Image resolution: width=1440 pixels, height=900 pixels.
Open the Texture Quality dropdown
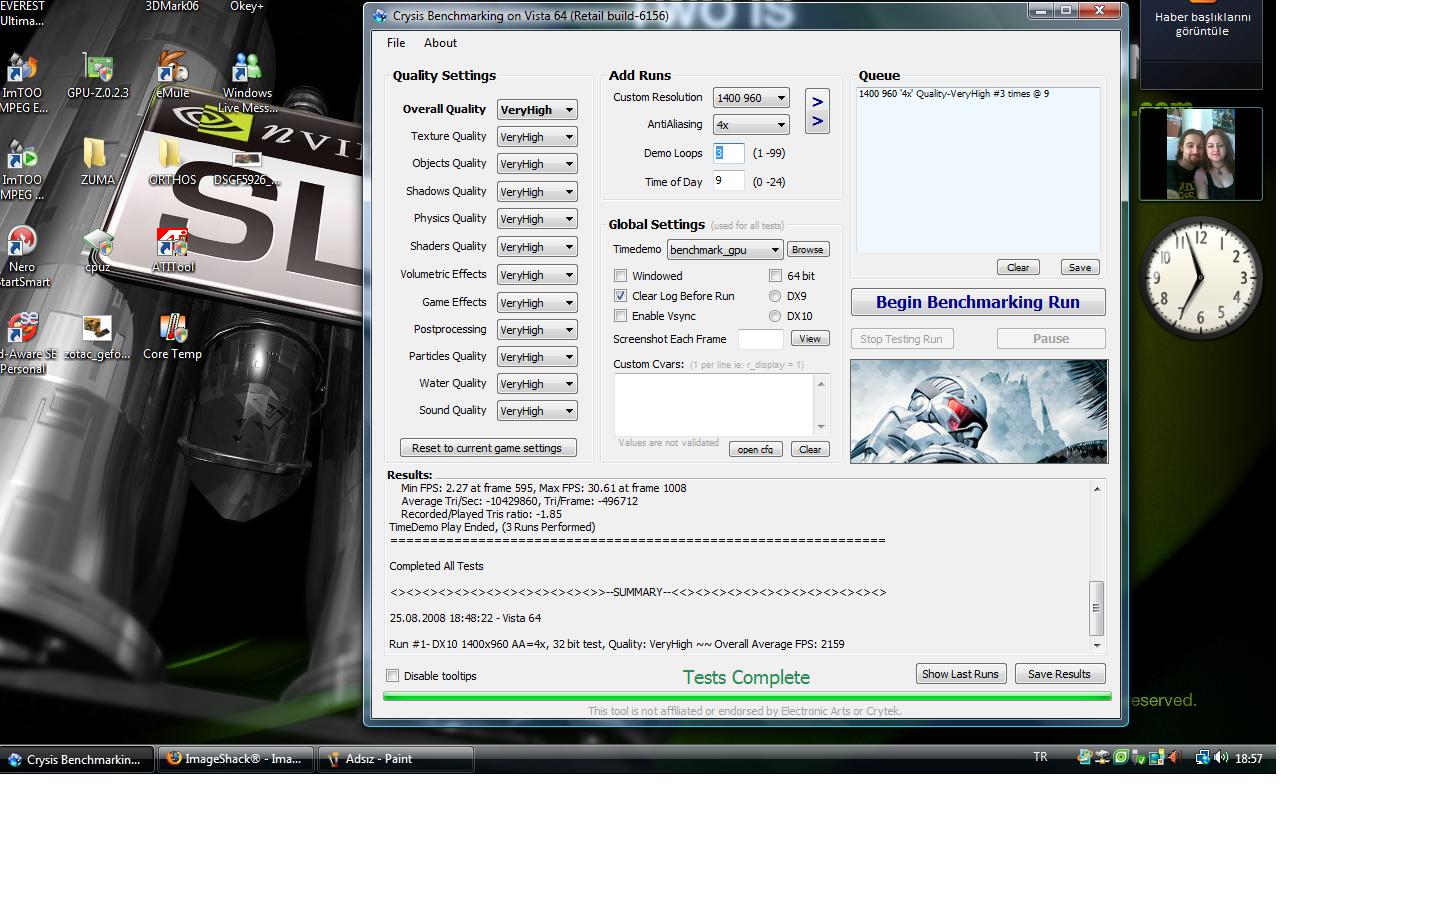pyautogui.click(x=537, y=137)
